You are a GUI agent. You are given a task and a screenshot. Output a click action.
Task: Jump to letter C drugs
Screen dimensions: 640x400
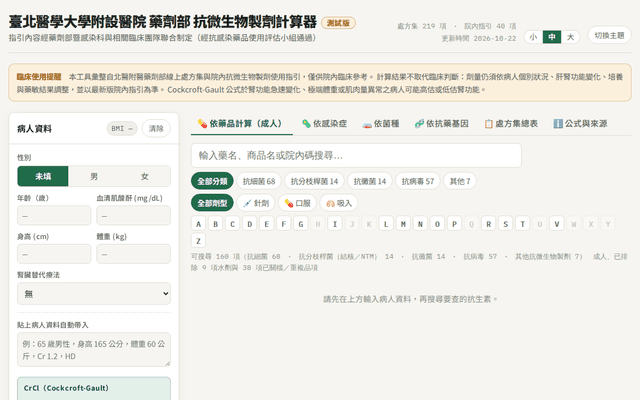(x=233, y=224)
